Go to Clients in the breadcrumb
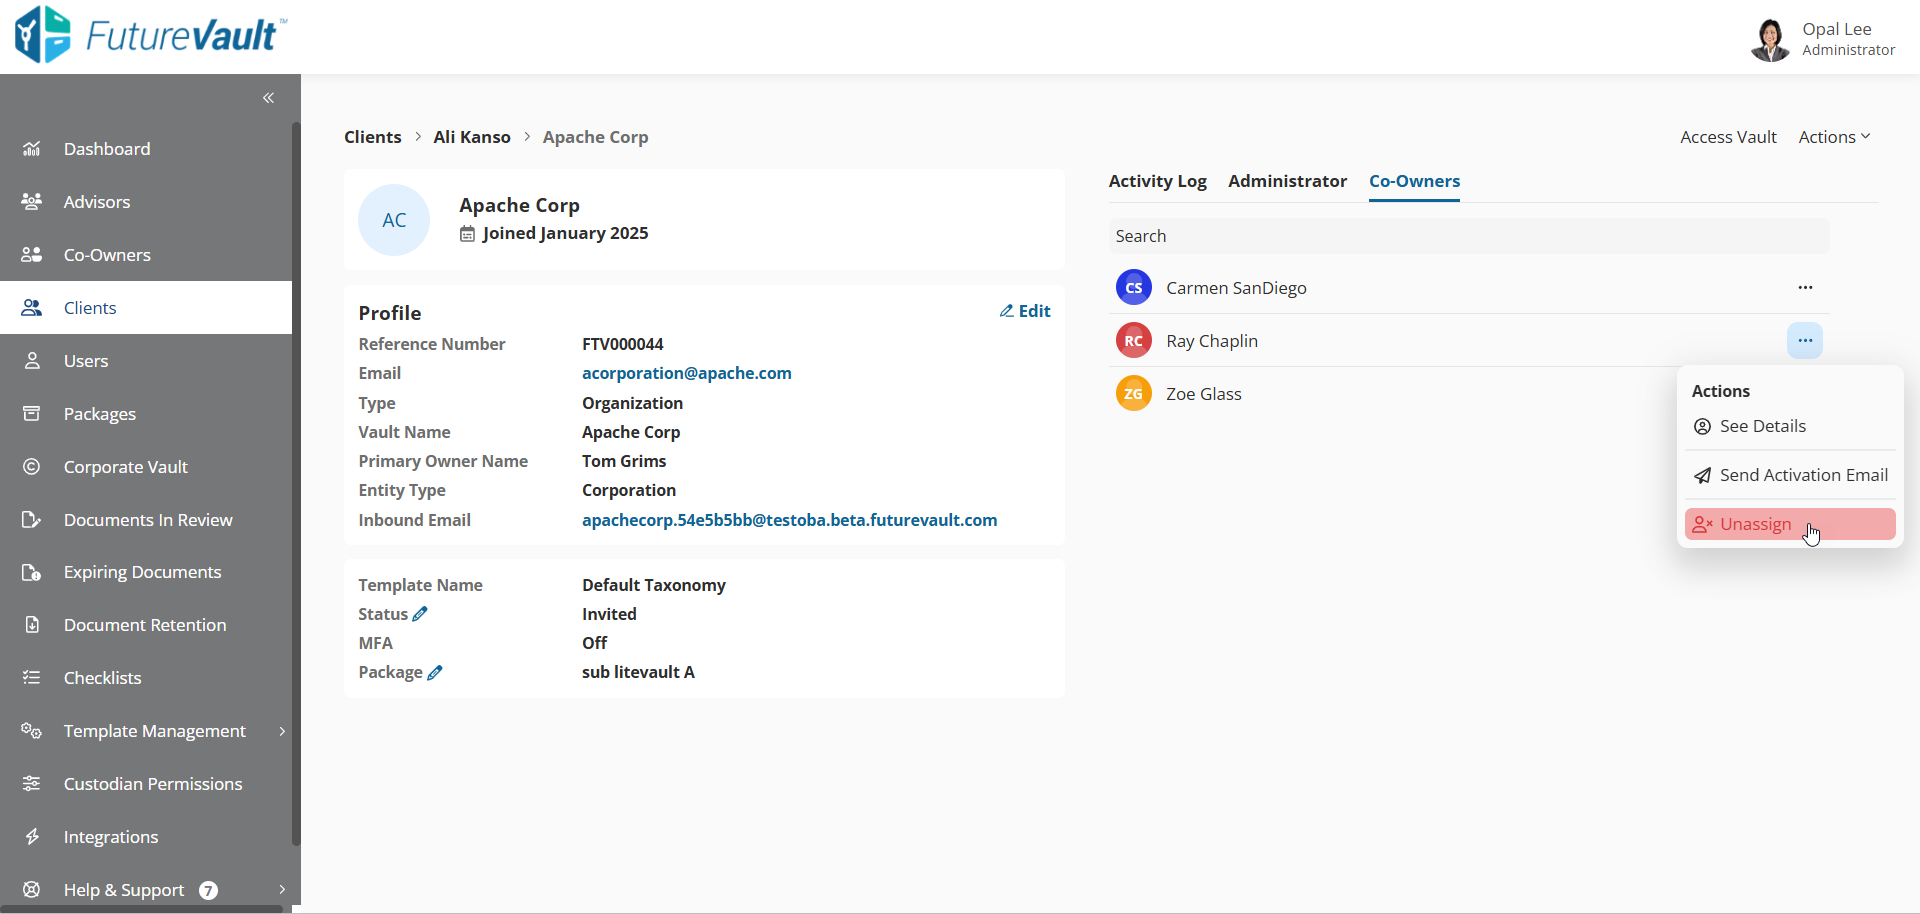 (x=373, y=137)
